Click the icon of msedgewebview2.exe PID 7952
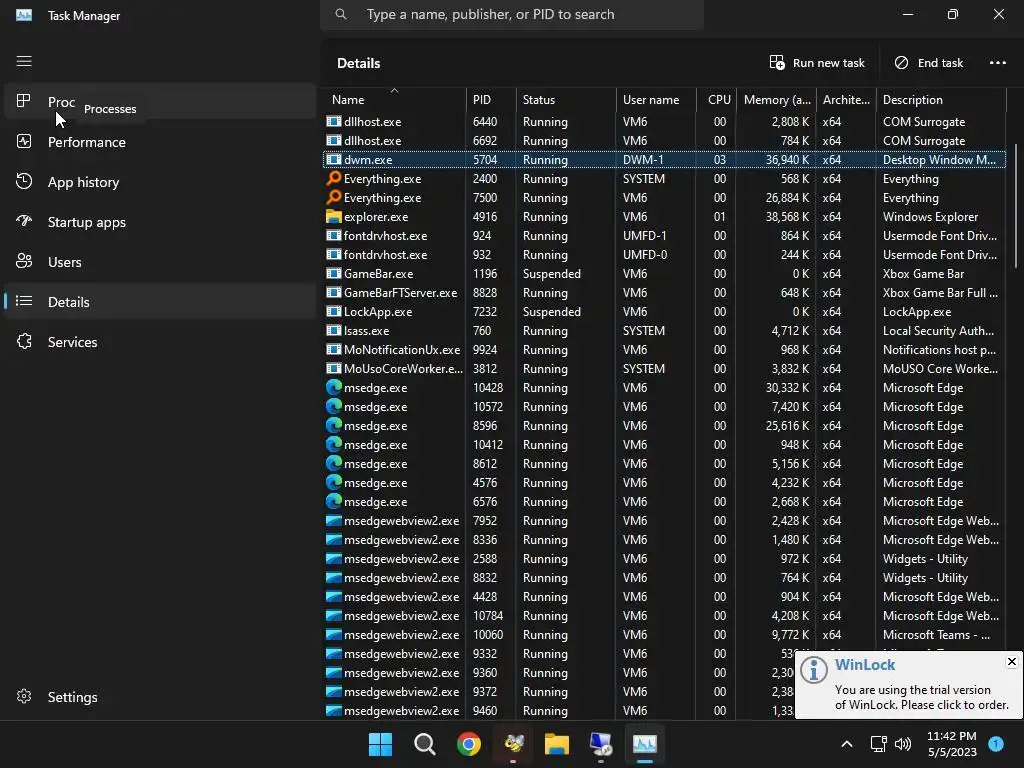 point(334,520)
